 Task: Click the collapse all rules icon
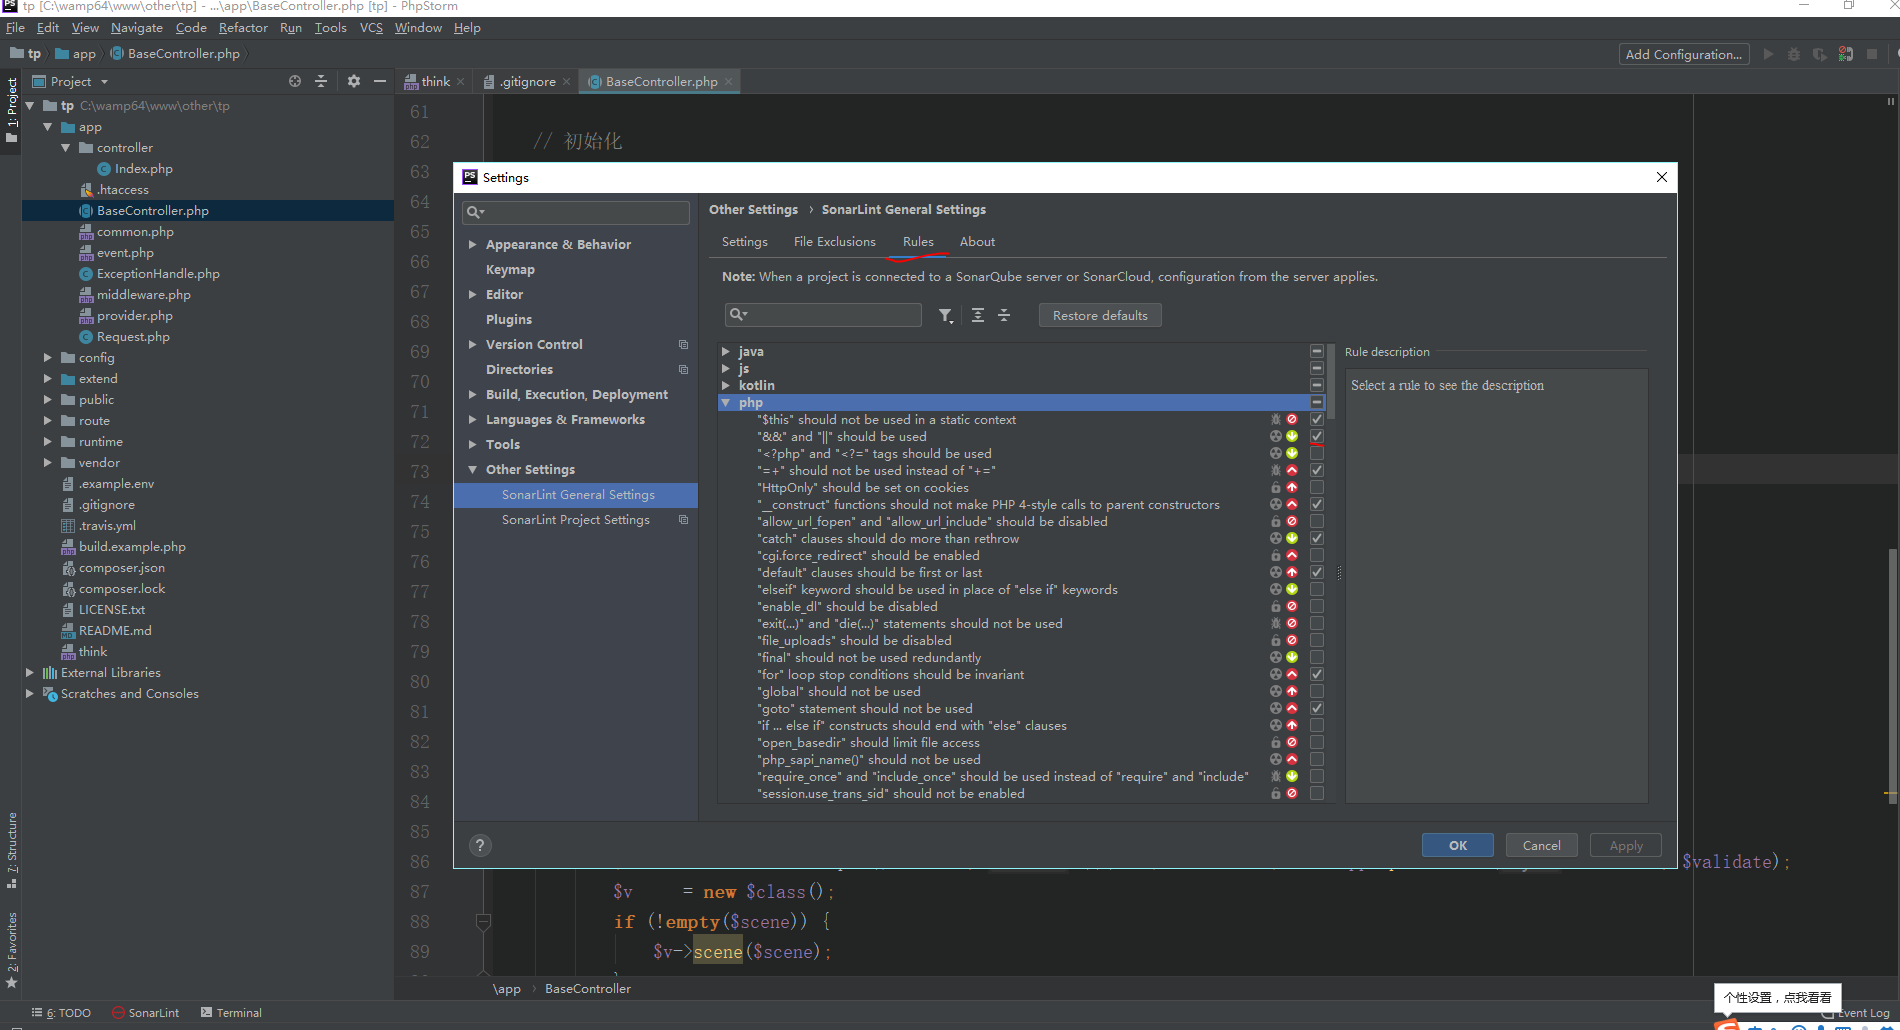click(1004, 316)
